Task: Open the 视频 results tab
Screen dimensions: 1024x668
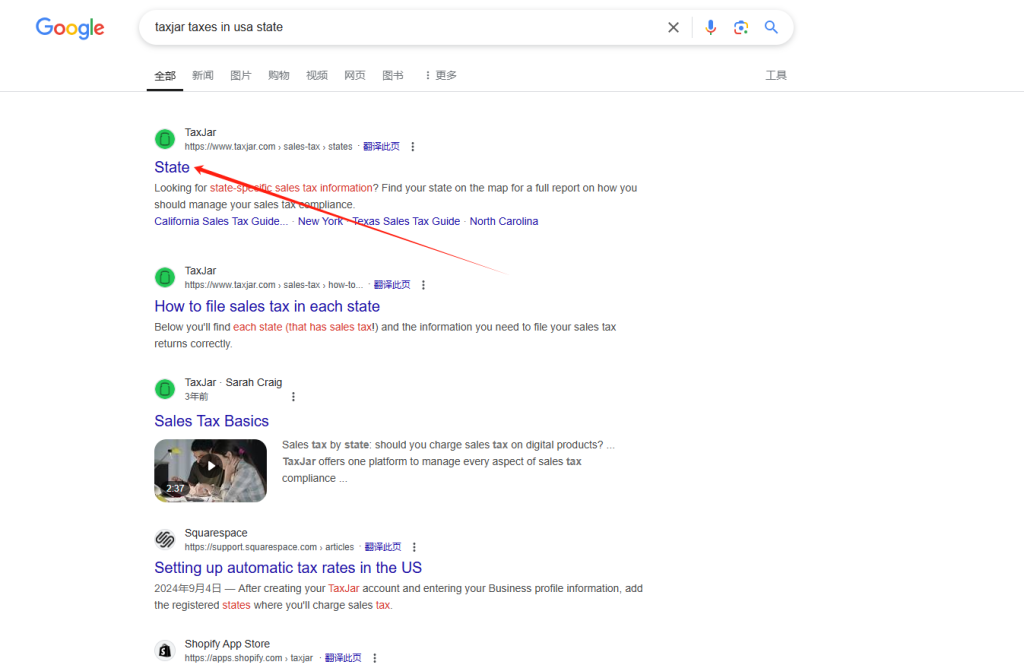Action: (x=317, y=75)
